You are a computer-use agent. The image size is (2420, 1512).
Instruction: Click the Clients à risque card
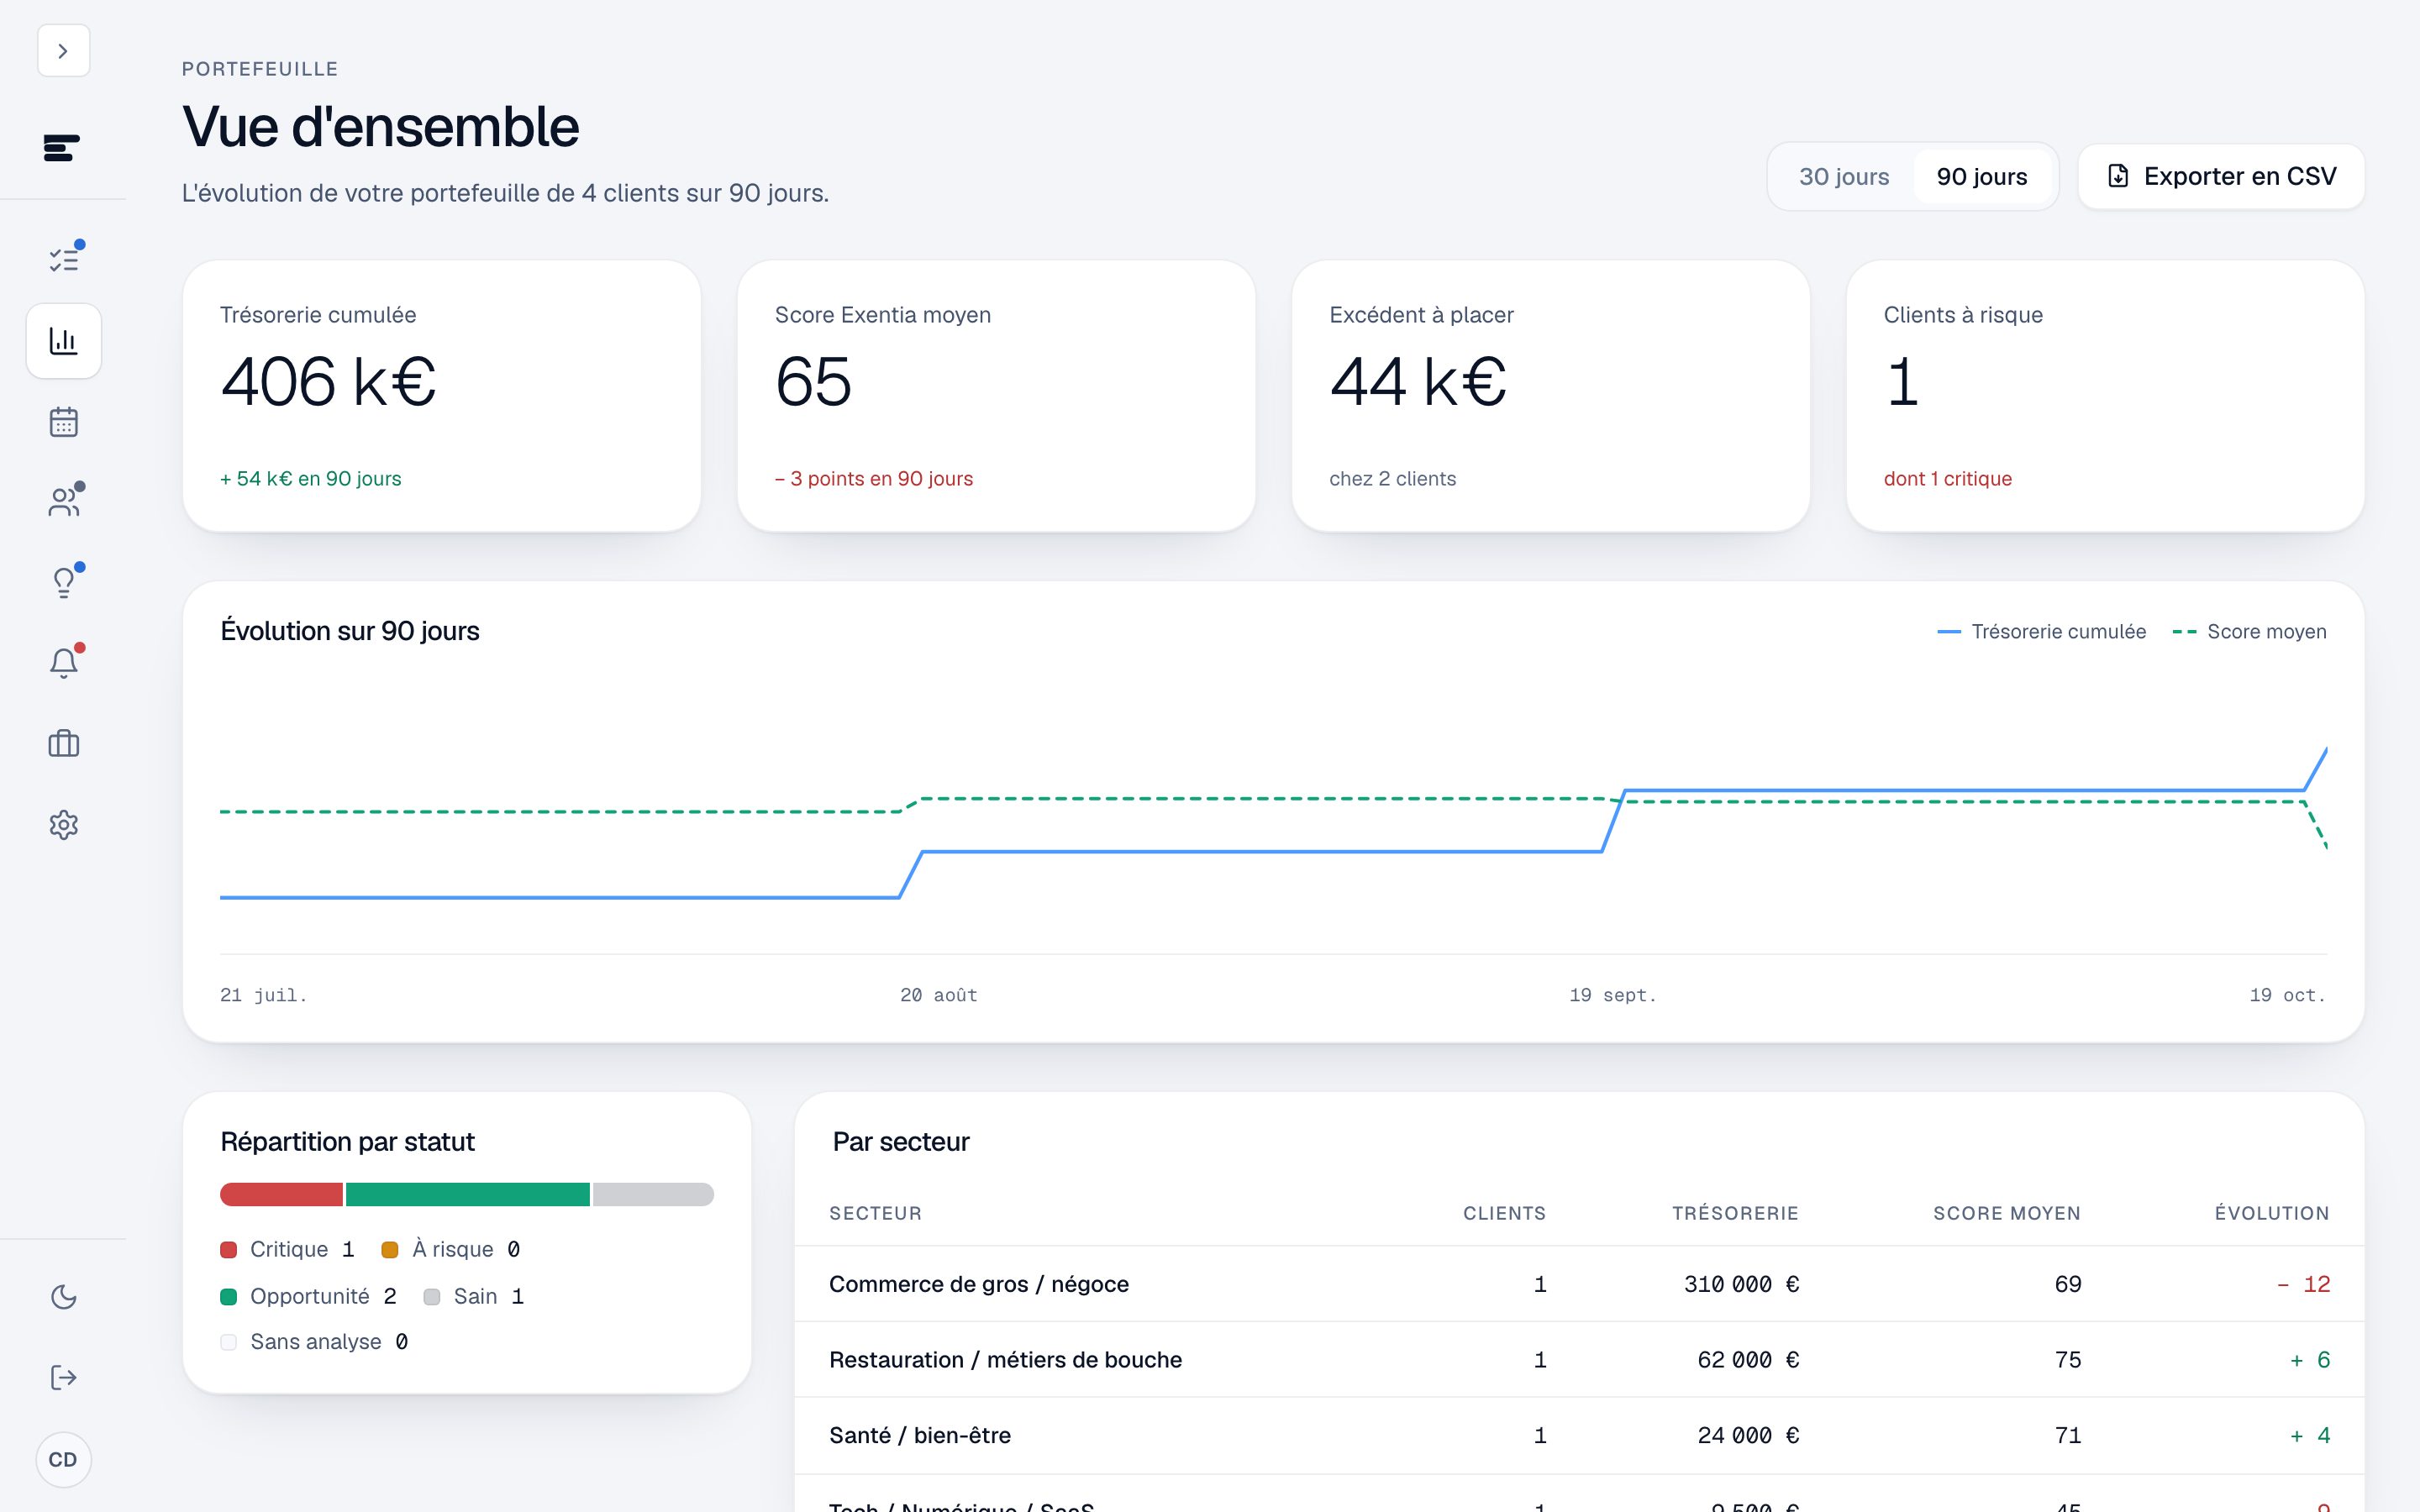tap(2105, 396)
